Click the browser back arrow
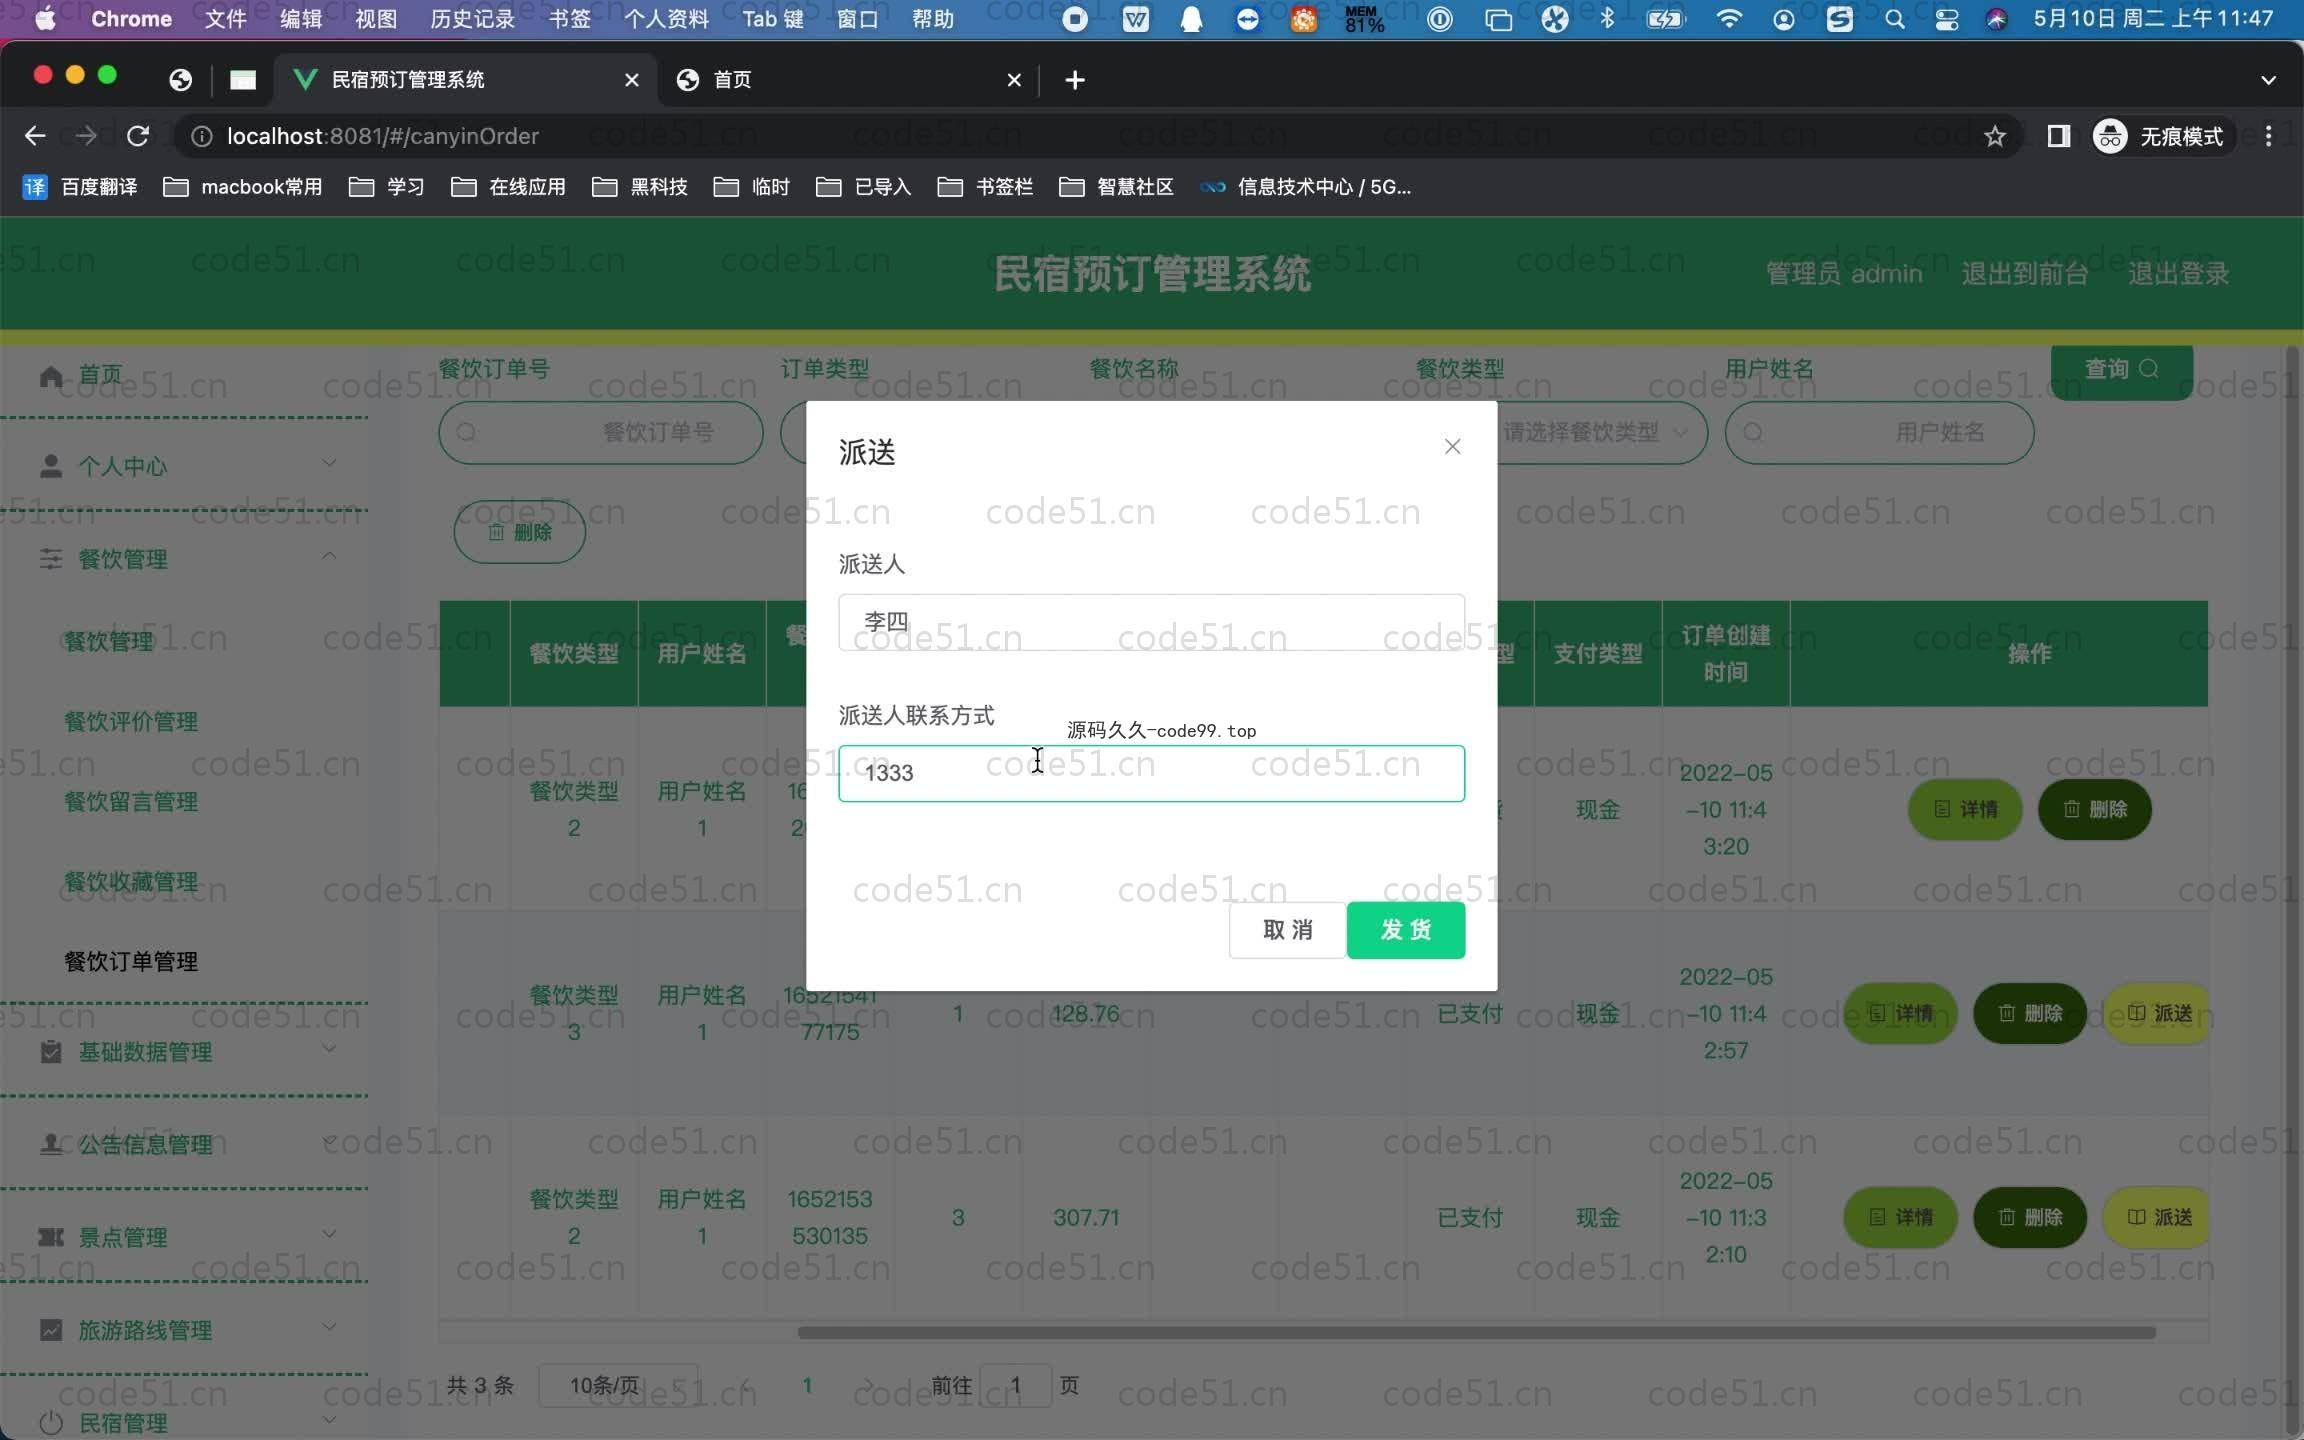2304x1440 pixels. [x=35, y=136]
